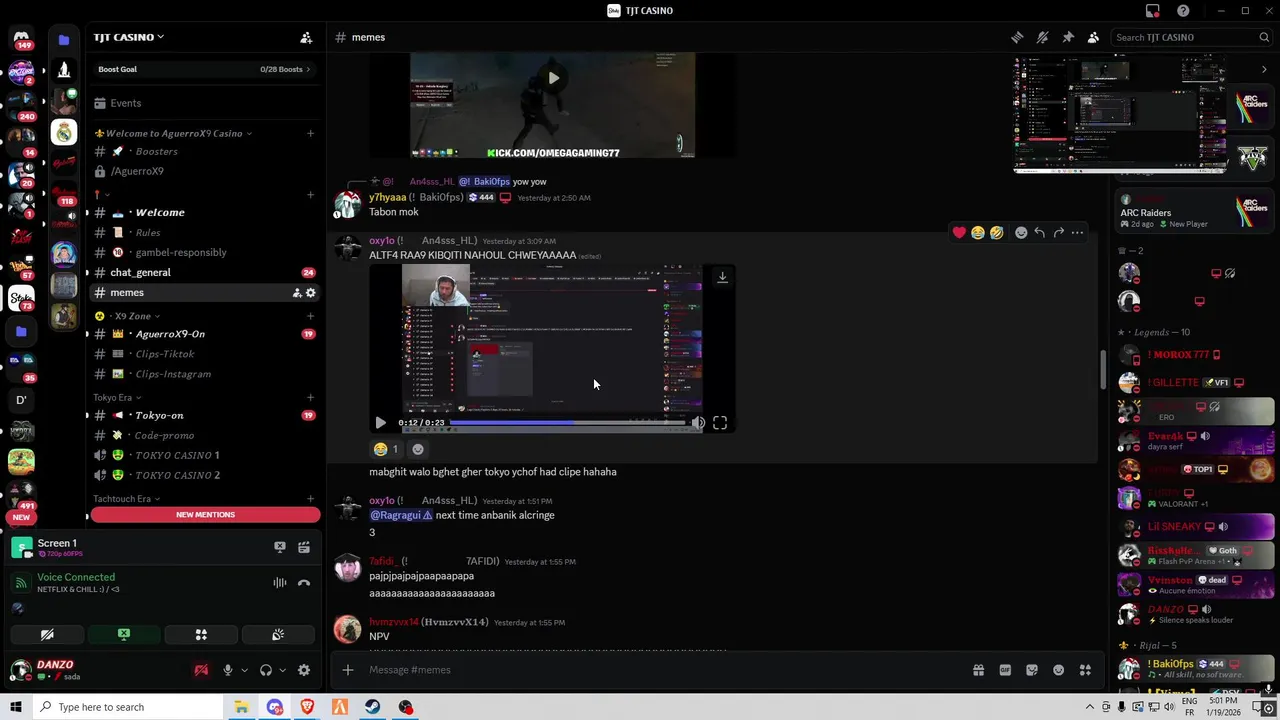Viewport: 1280px width, 720px height.
Task: Play the paused video clip
Action: 380,423
